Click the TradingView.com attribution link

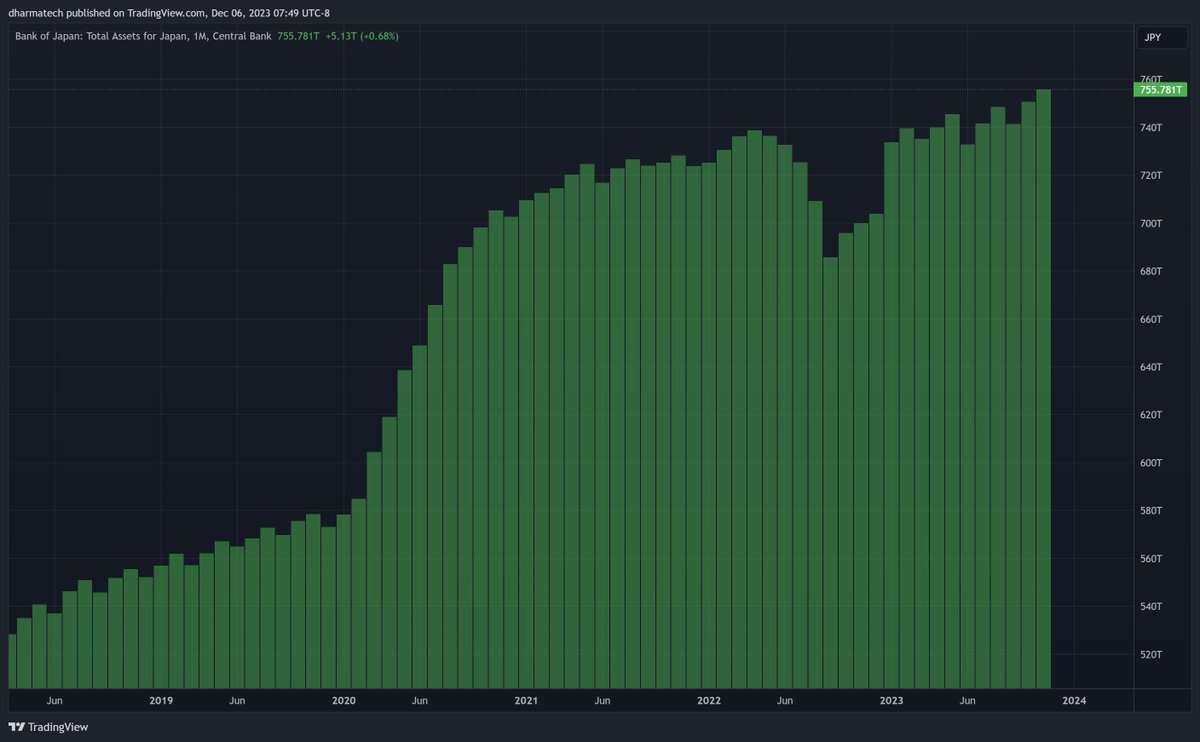(166, 13)
